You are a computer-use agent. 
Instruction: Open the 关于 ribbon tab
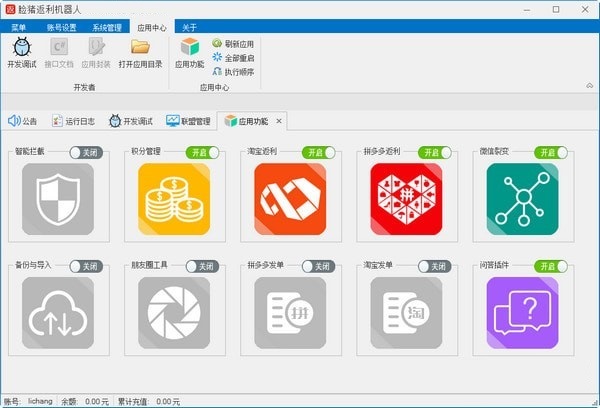pyautogui.click(x=189, y=27)
